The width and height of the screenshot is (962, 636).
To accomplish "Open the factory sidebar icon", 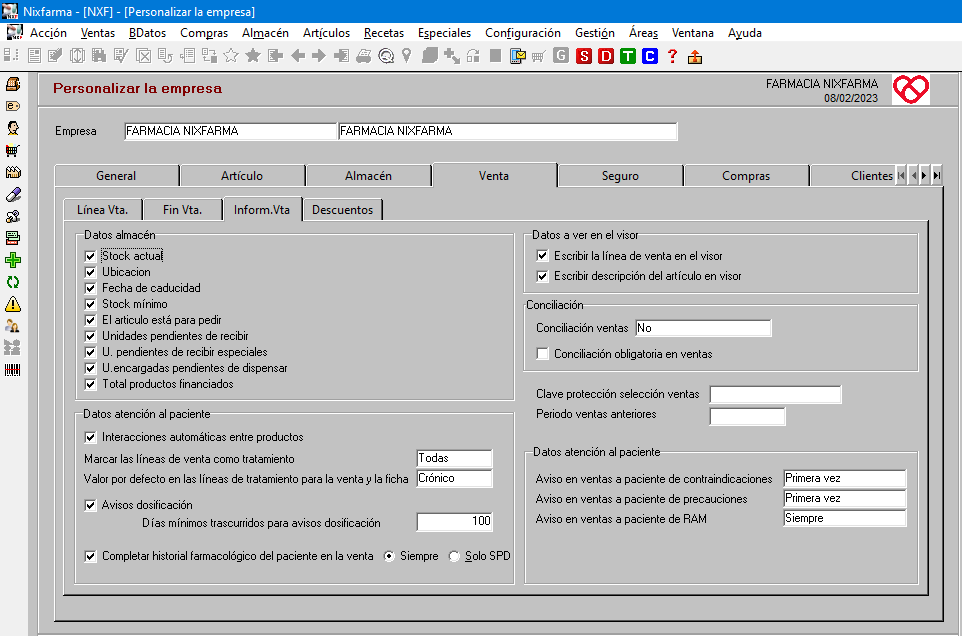I will pyautogui.click(x=13, y=172).
